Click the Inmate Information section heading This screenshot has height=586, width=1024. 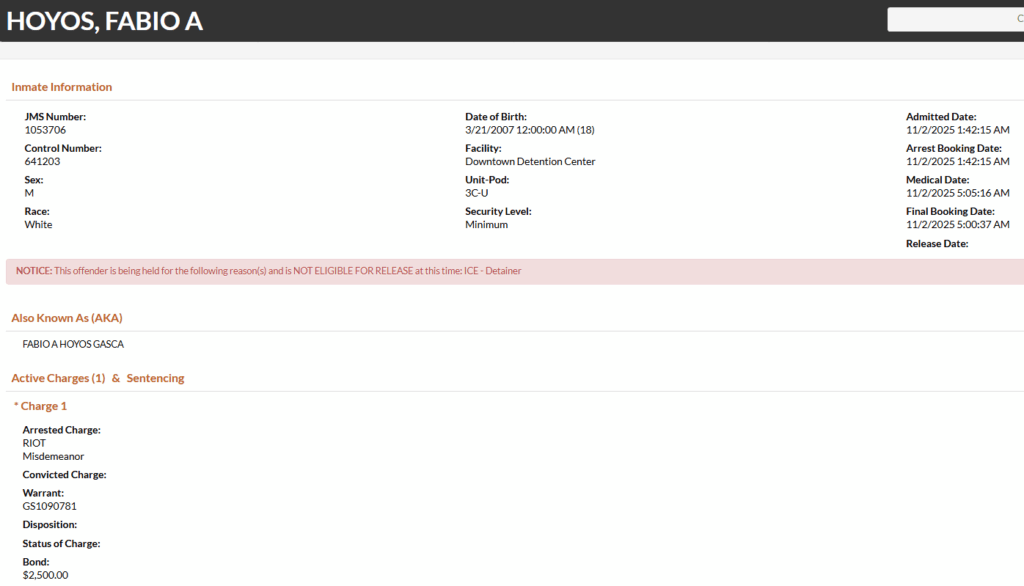62,87
